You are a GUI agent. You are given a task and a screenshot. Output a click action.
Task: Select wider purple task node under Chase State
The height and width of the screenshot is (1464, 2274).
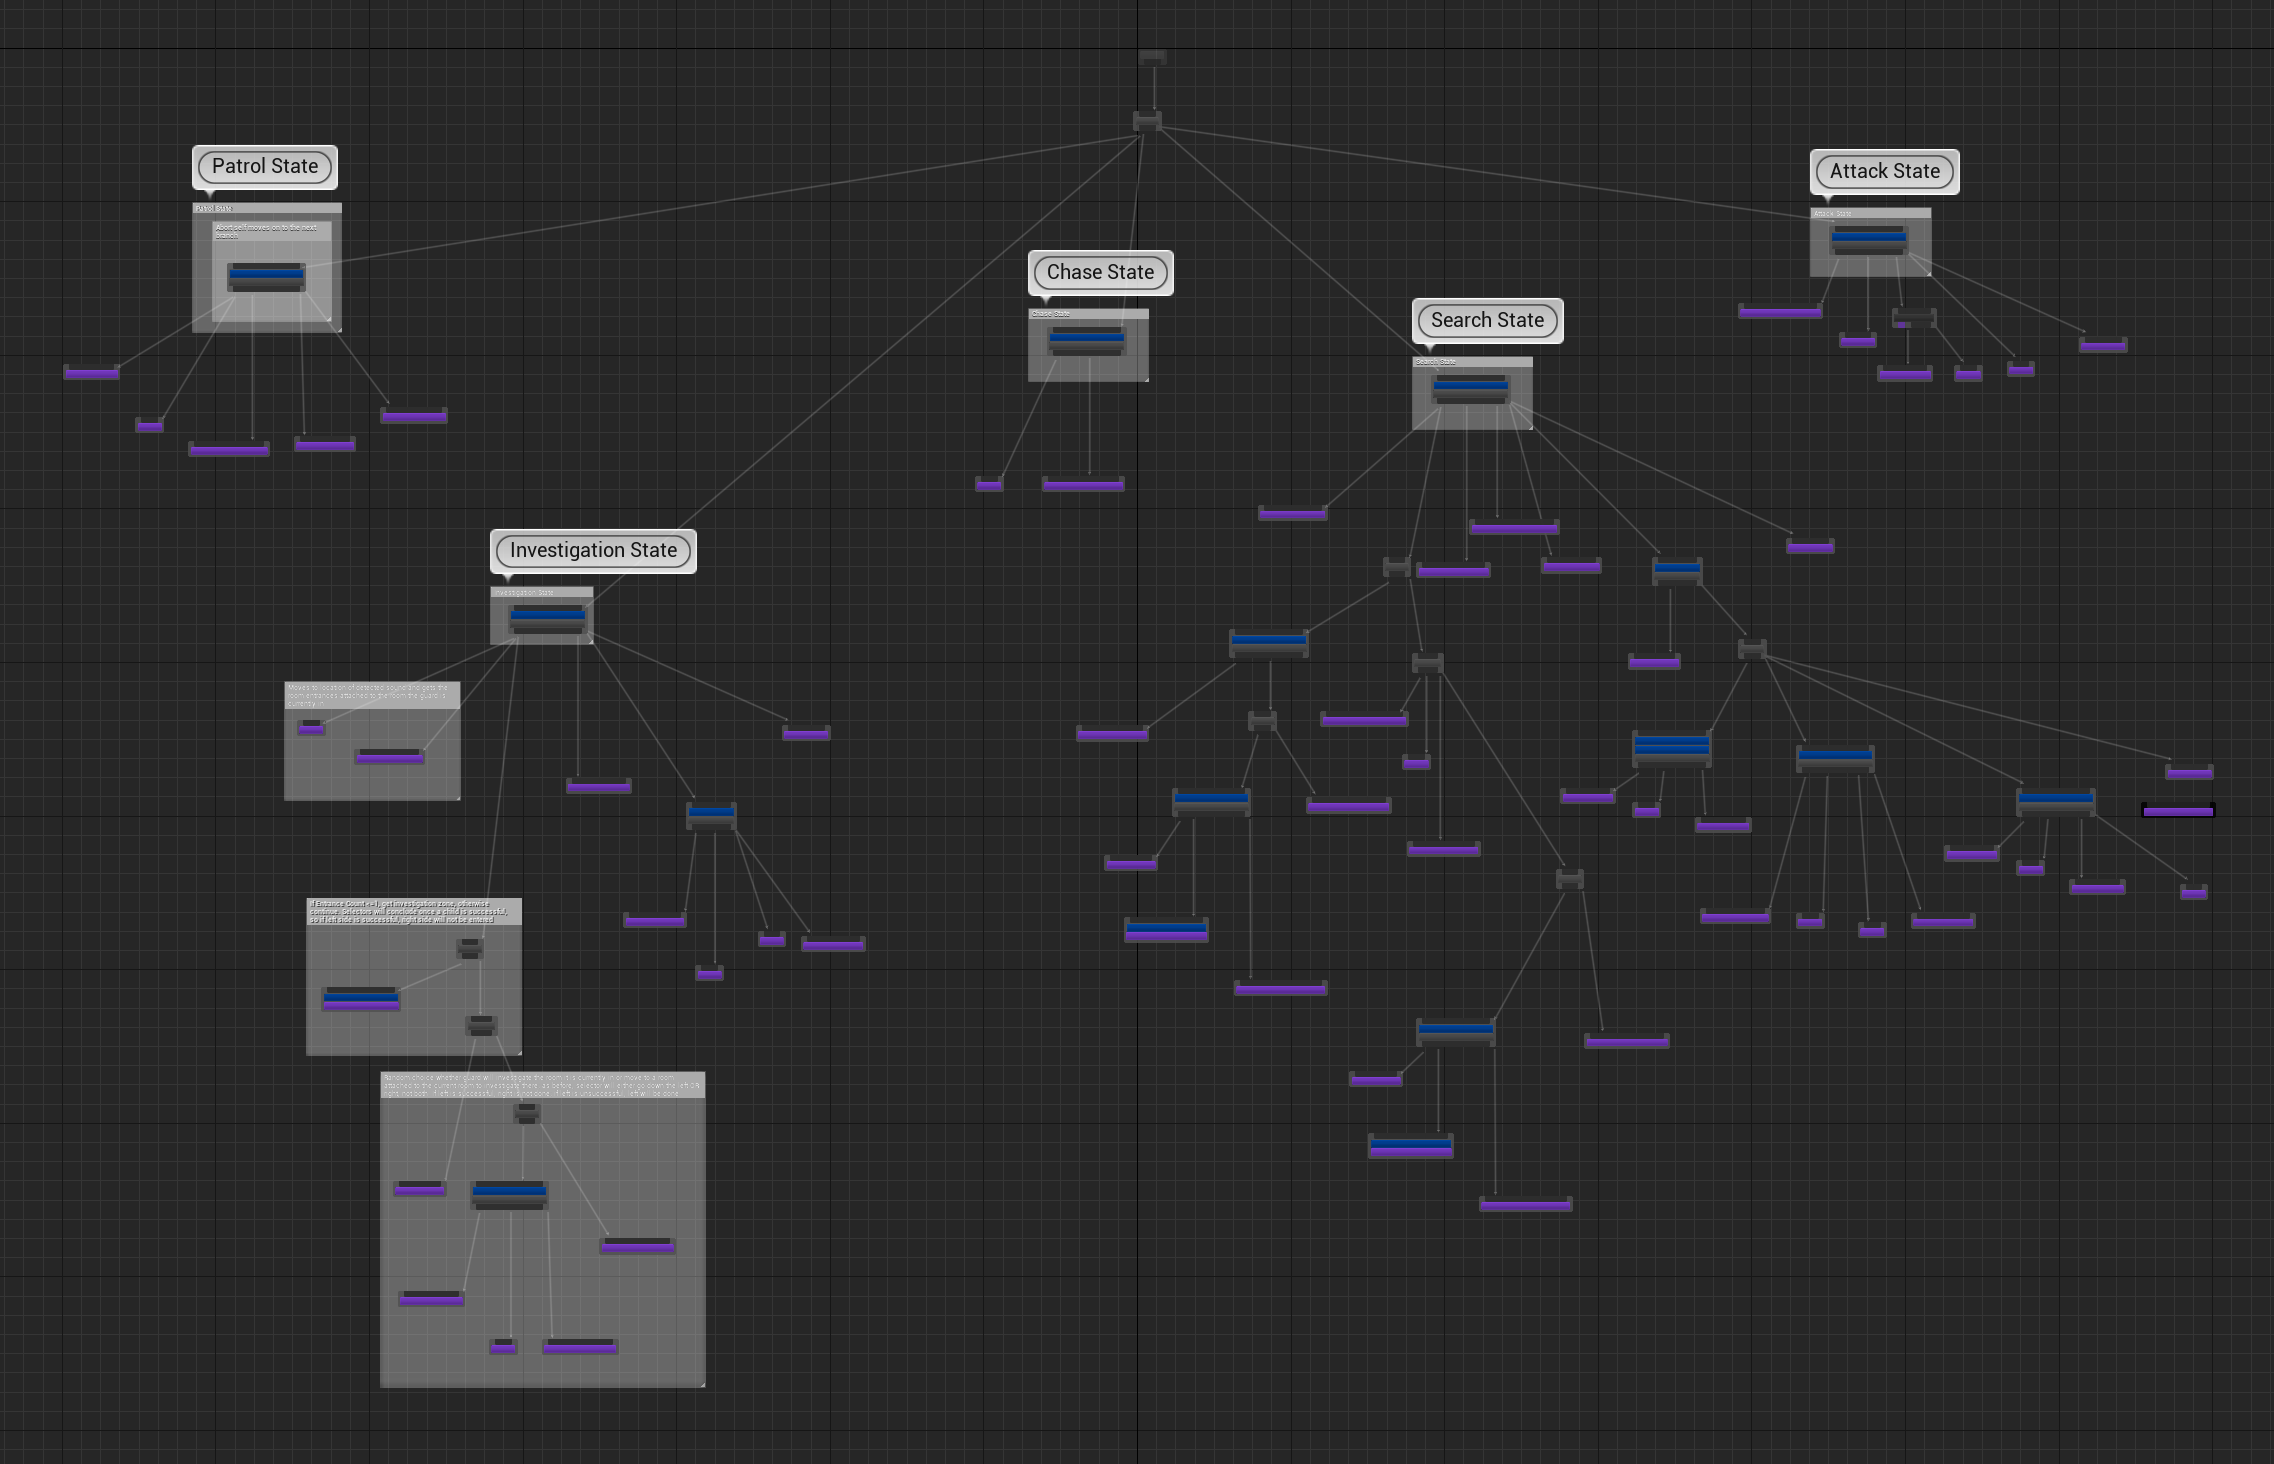[x=1083, y=485]
